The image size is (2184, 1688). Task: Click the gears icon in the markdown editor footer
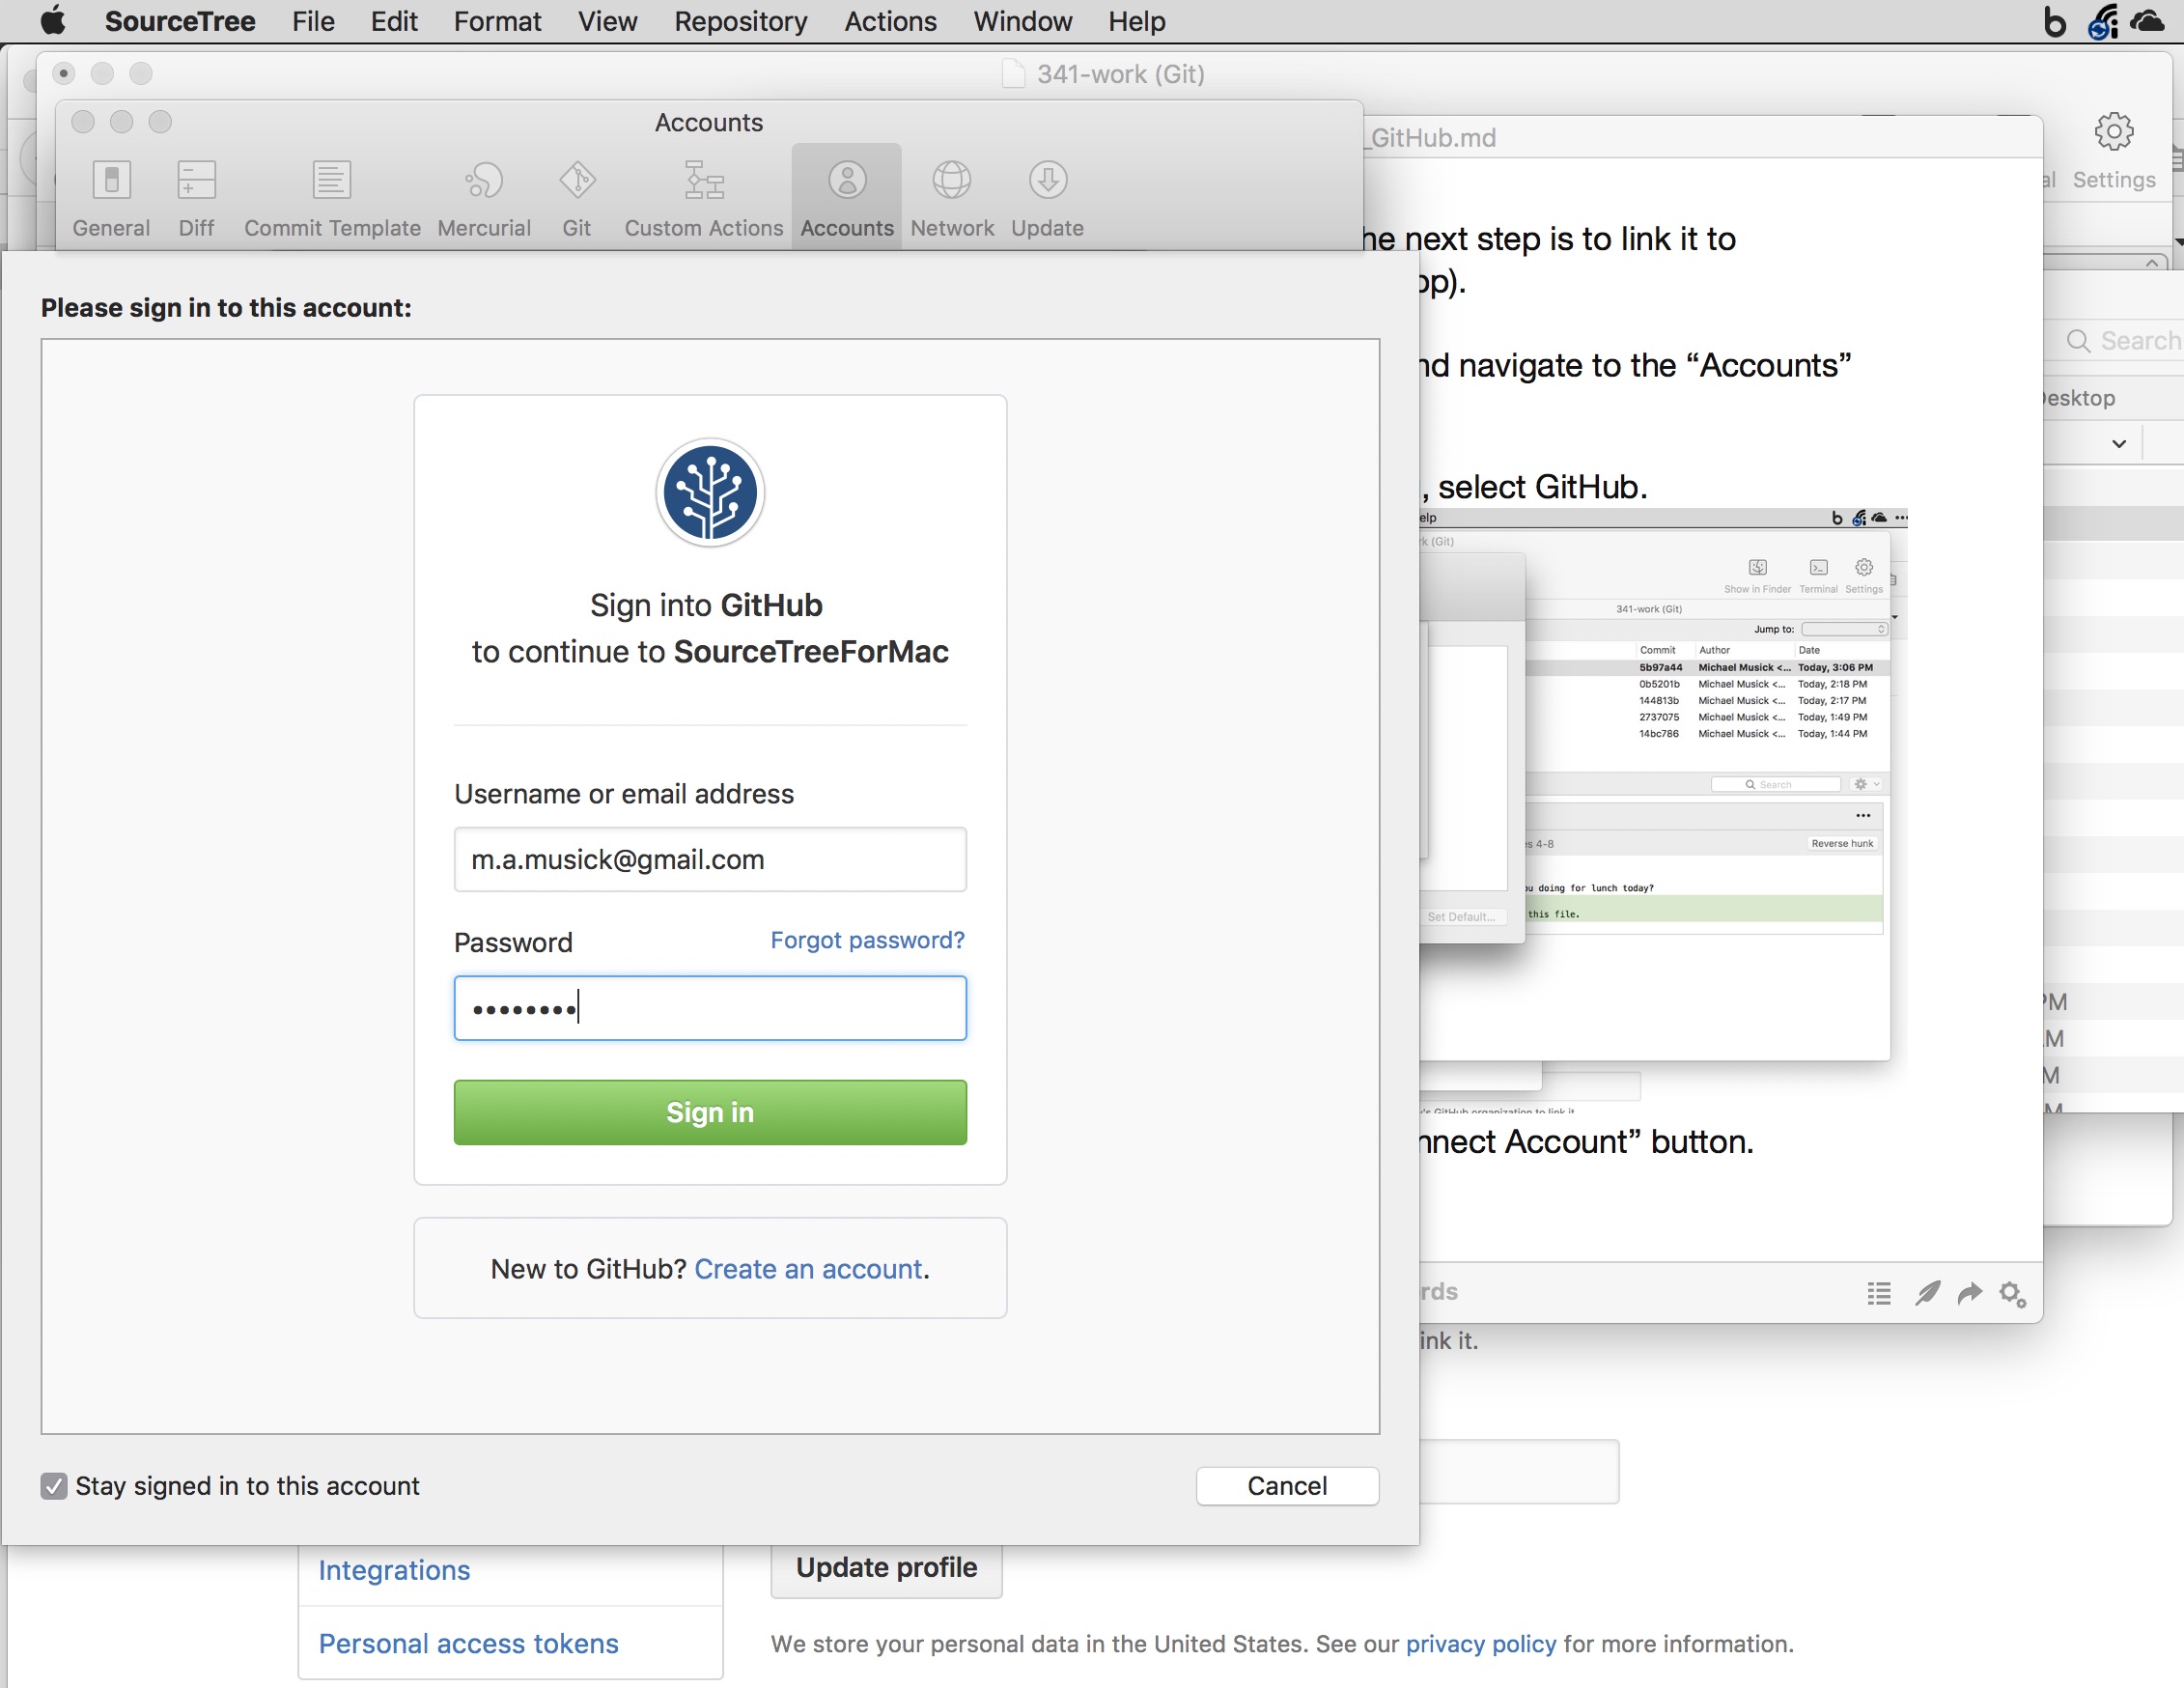[2013, 1294]
